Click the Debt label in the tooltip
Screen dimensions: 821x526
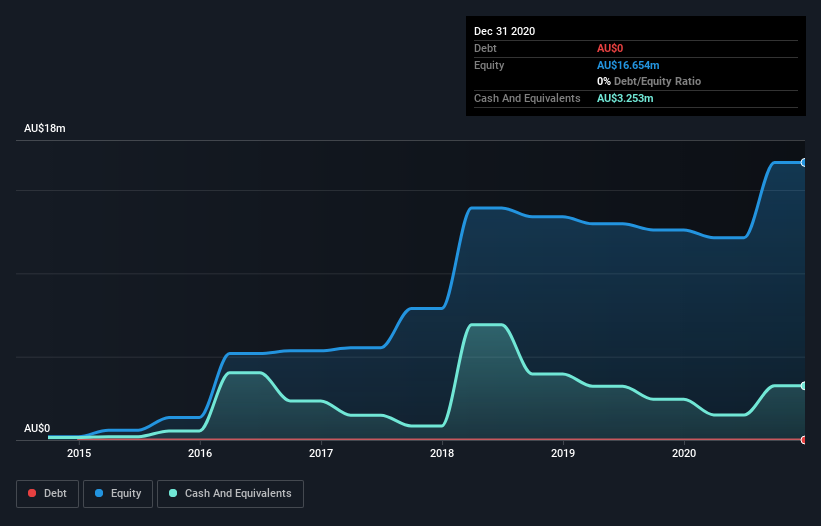(485, 48)
